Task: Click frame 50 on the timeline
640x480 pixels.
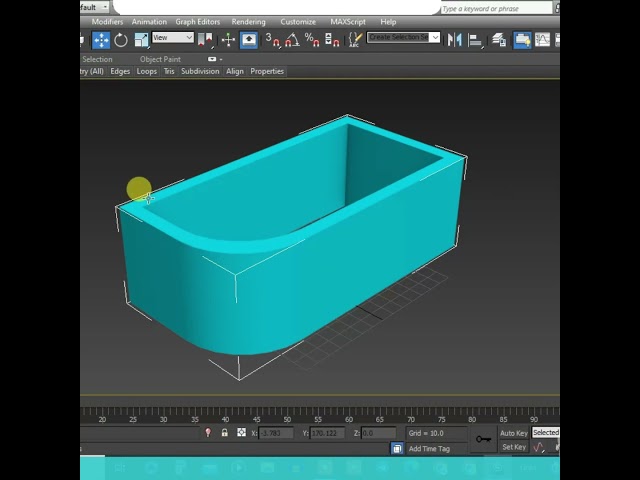Action: tap(287, 420)
